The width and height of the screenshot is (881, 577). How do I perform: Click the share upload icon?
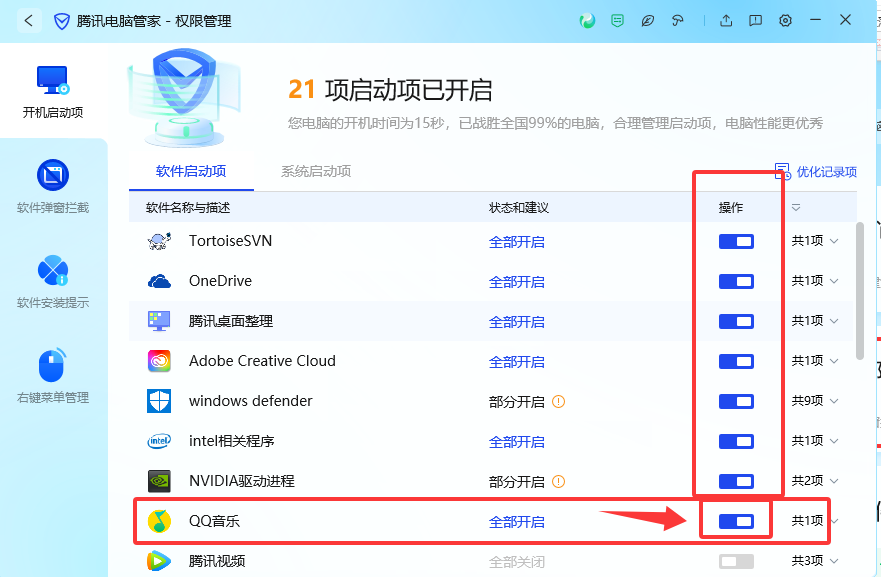tap(726, 20)
